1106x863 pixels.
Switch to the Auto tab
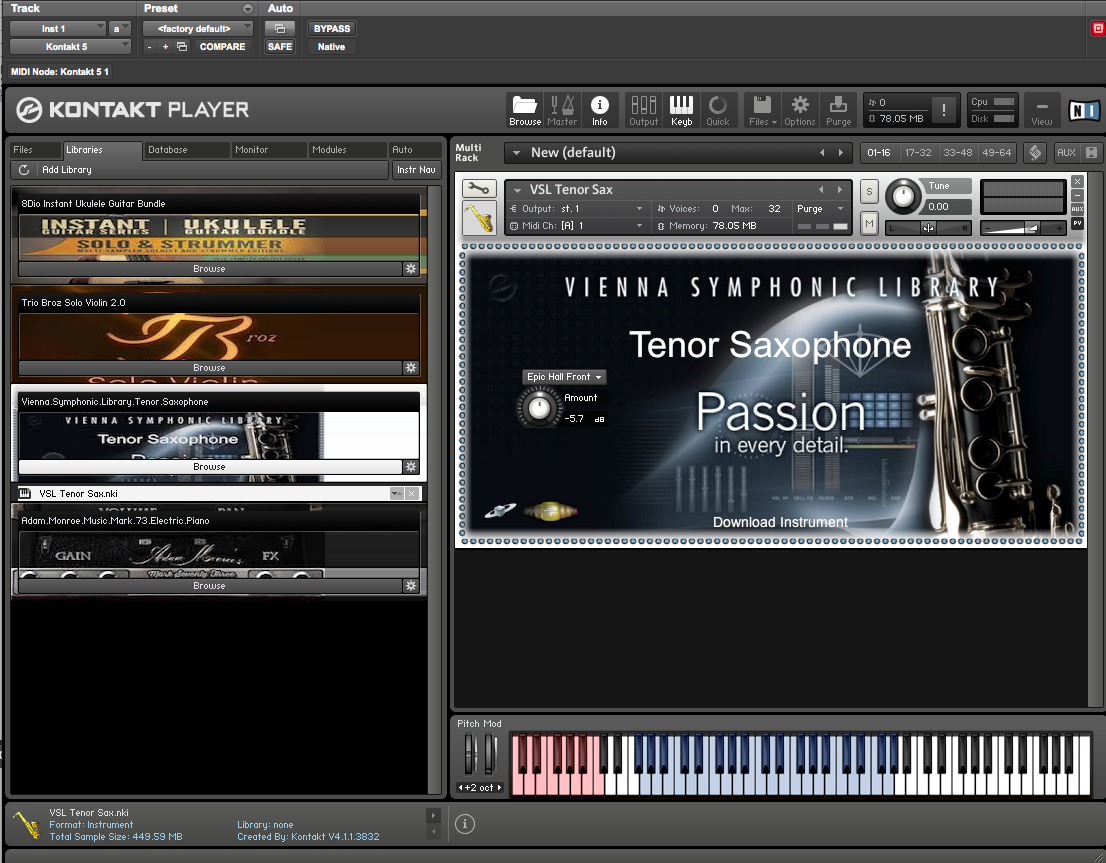(415, 150)
